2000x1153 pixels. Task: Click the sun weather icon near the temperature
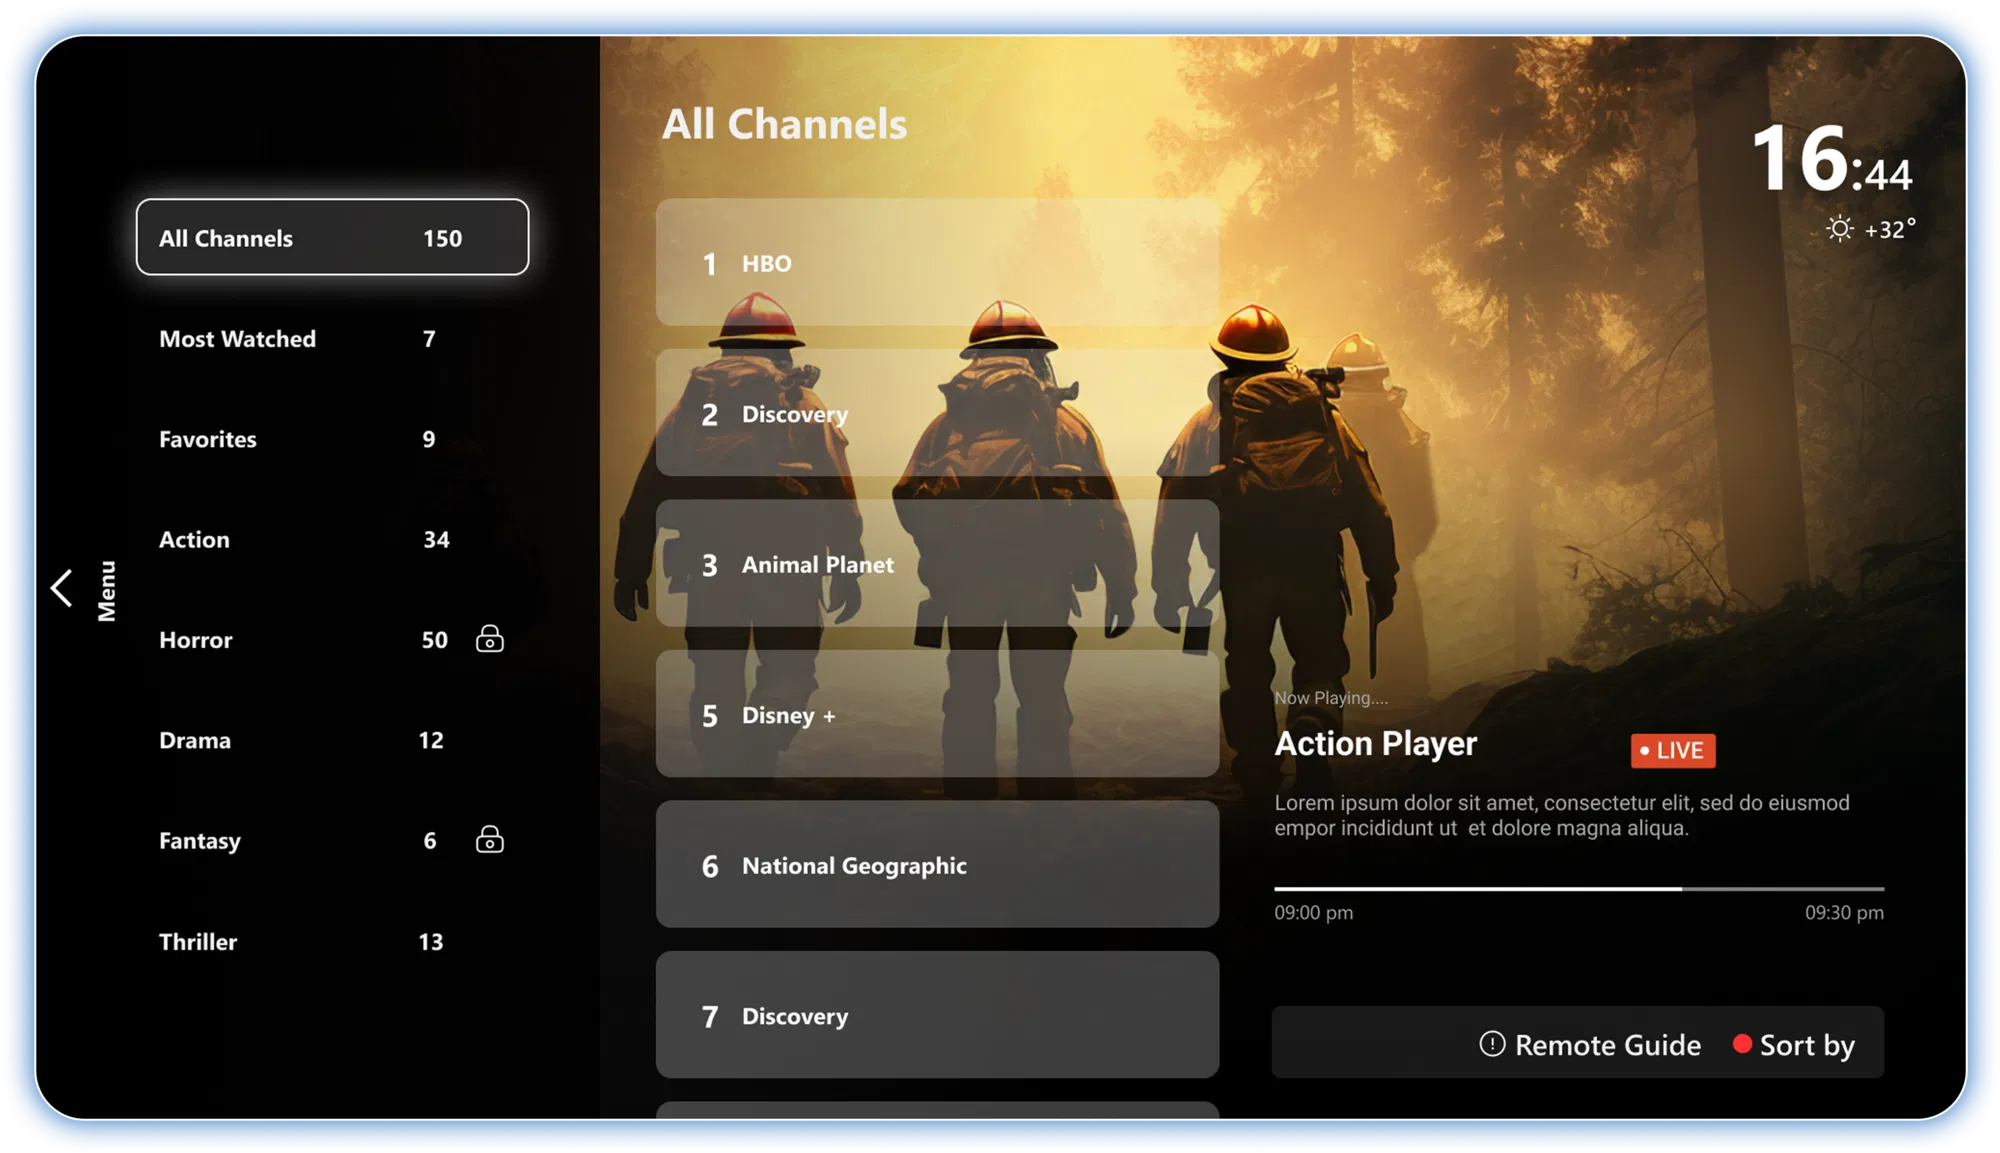pyautogui.click(x=1840, y=229)
